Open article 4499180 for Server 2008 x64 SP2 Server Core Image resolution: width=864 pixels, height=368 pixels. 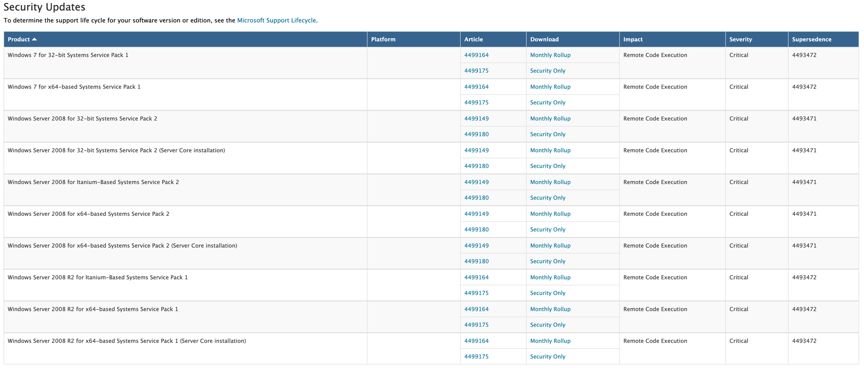(477, 261)
